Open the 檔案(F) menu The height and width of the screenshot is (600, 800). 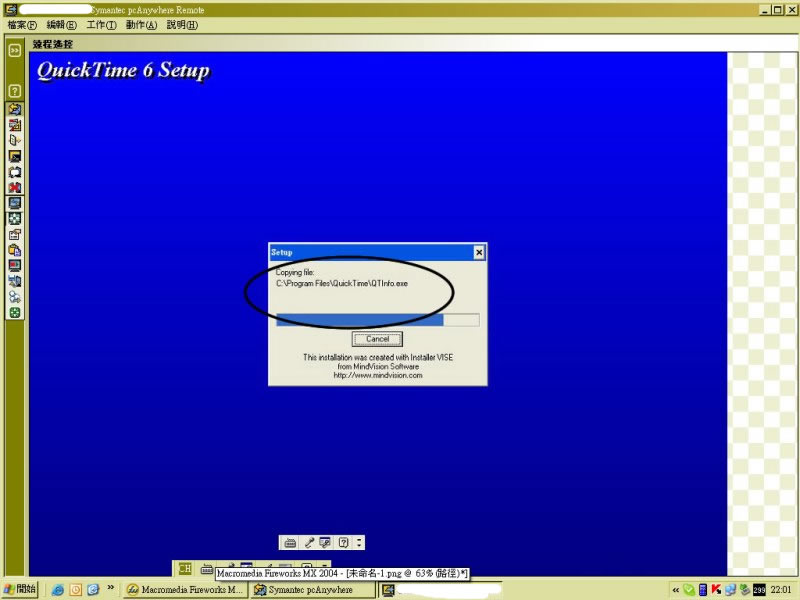(22, 25)
